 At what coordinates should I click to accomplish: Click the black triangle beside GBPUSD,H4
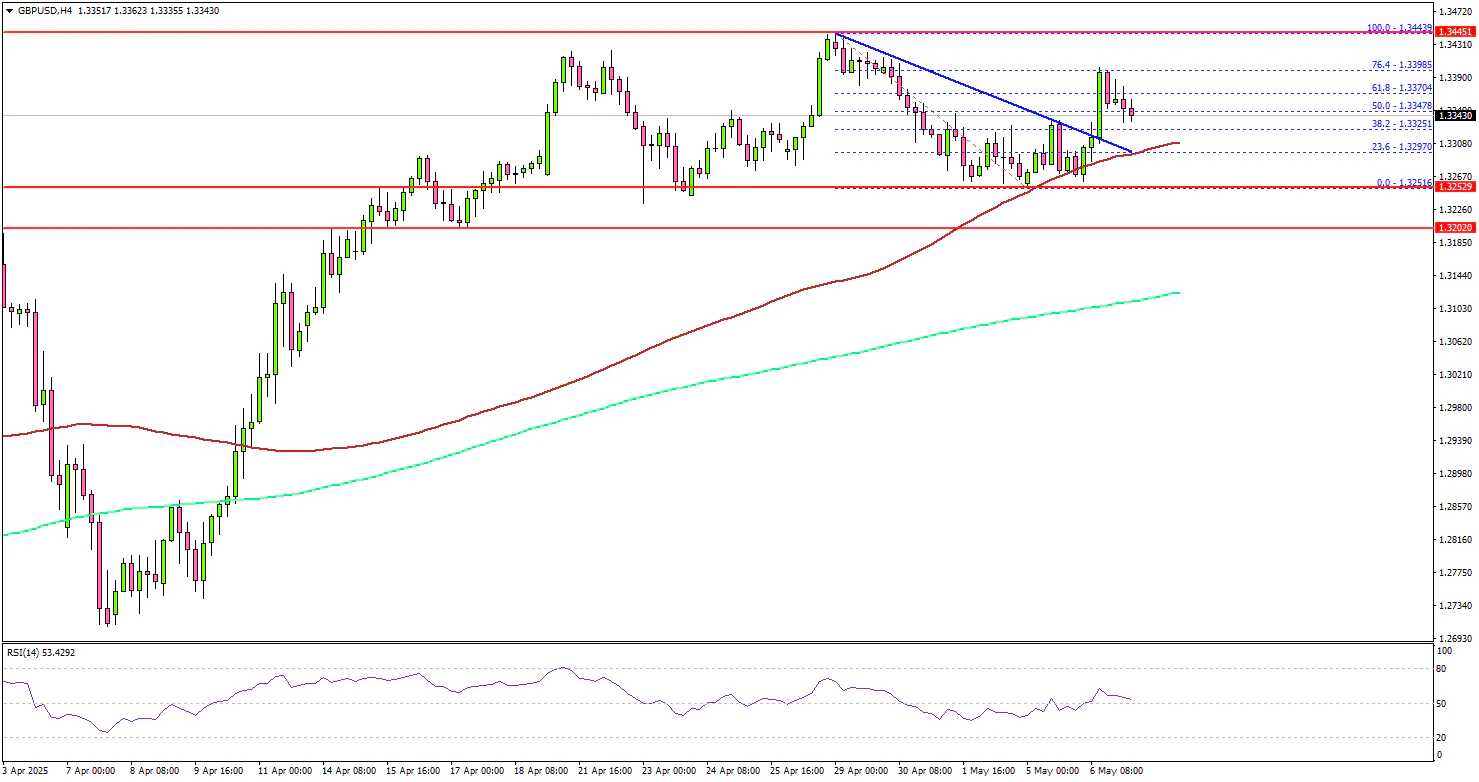coord(8,10)
